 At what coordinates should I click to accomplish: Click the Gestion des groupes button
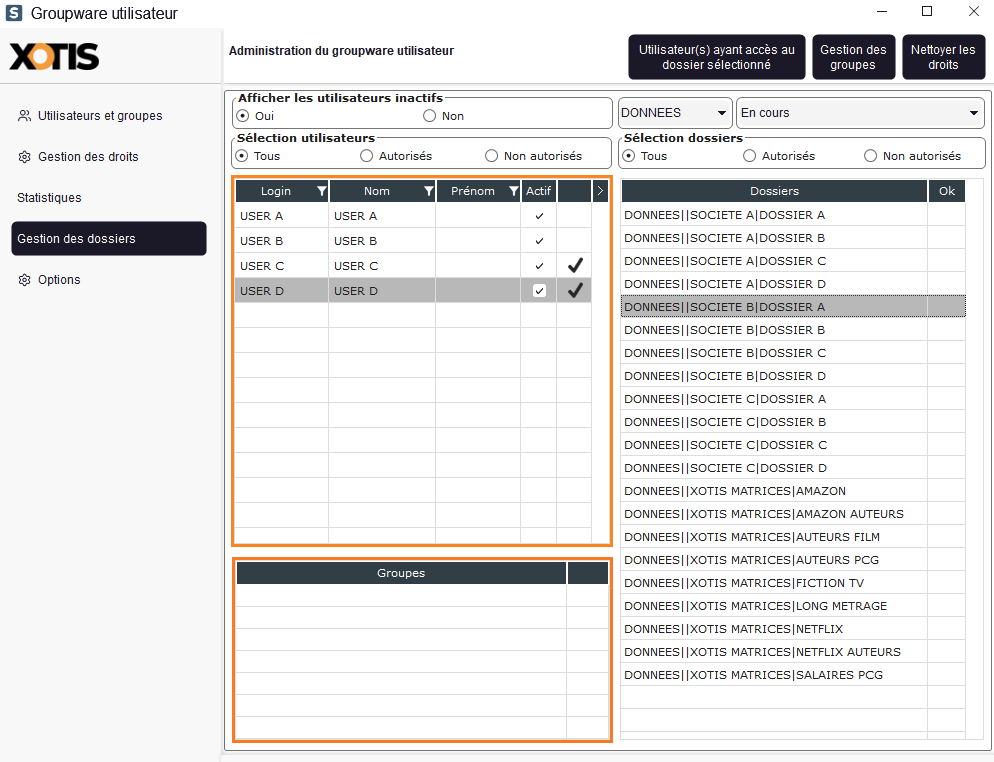point(853,57)
